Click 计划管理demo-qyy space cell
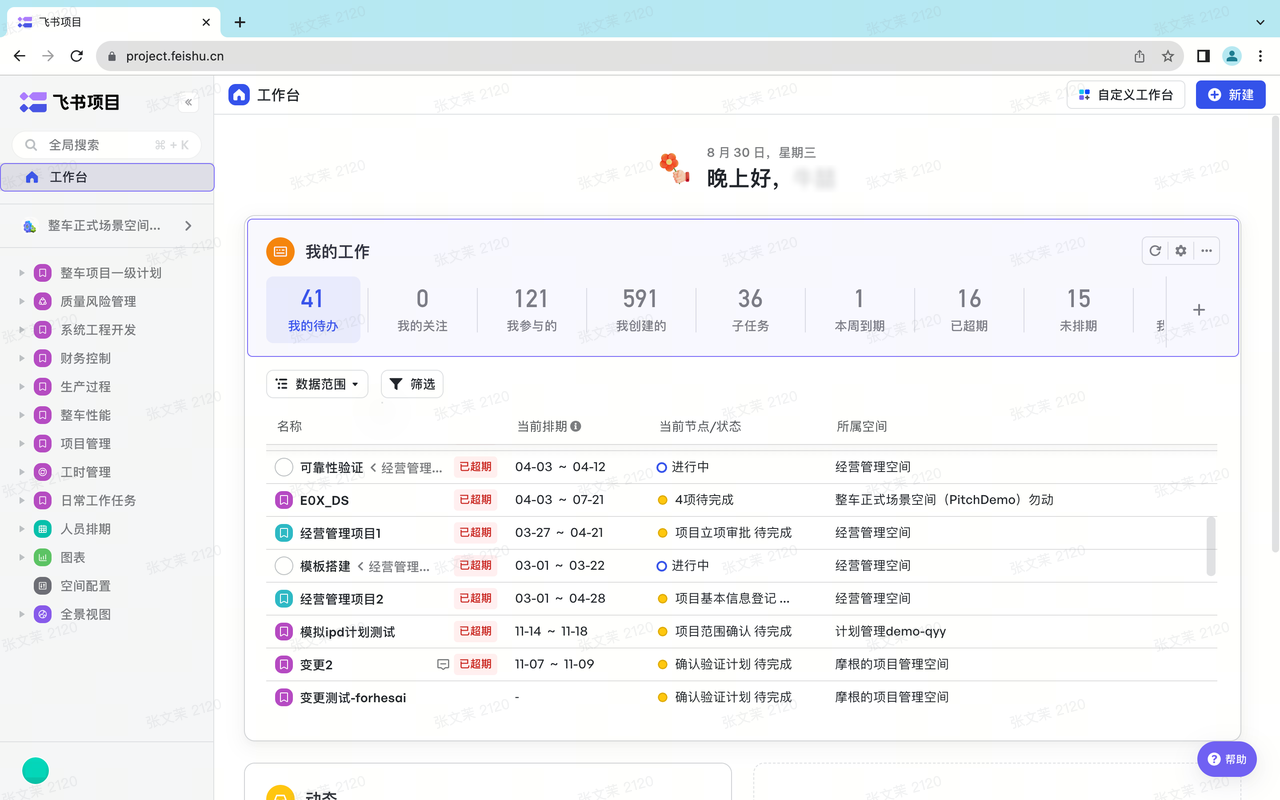 click(x=890, y=632)
